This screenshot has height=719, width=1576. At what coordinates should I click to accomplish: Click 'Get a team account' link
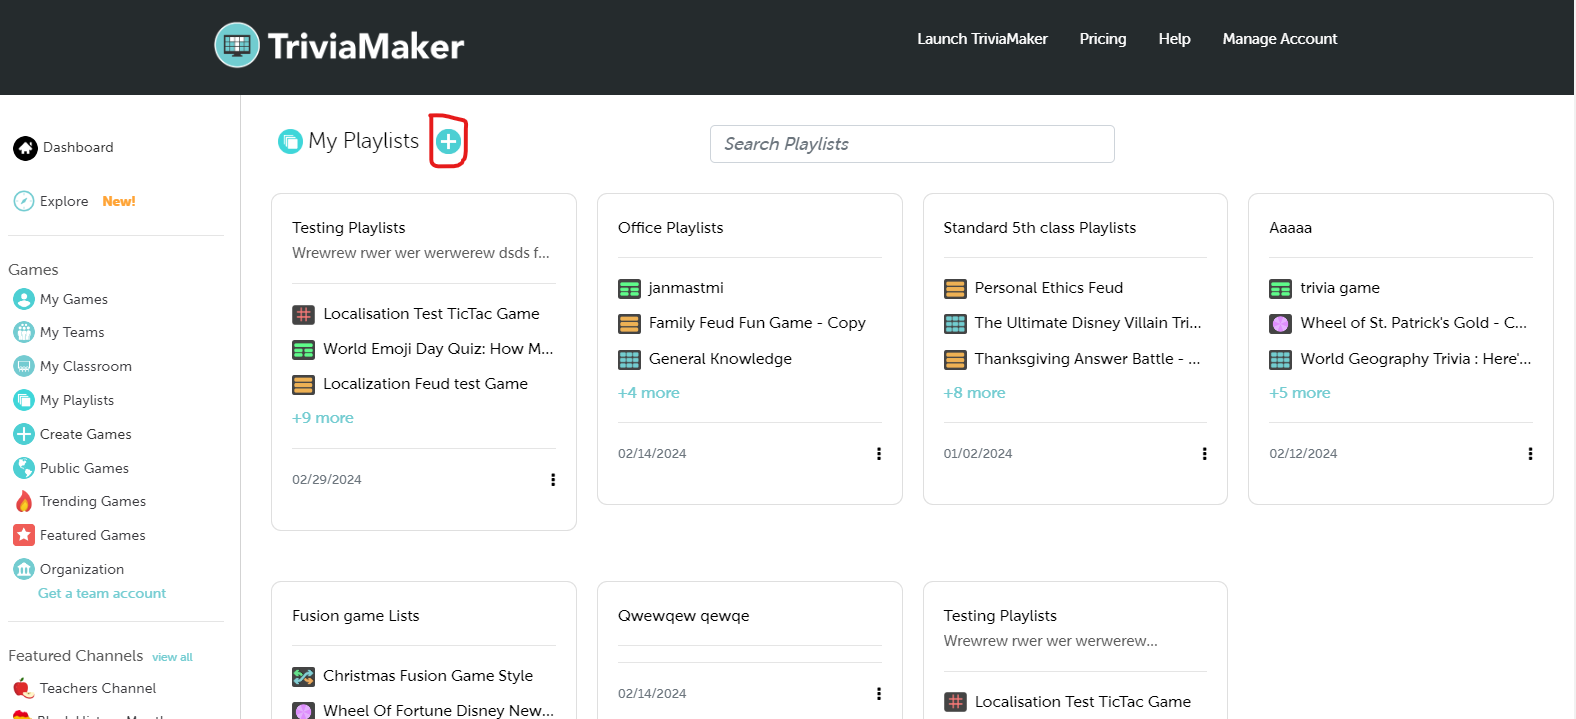pos(102,593)
